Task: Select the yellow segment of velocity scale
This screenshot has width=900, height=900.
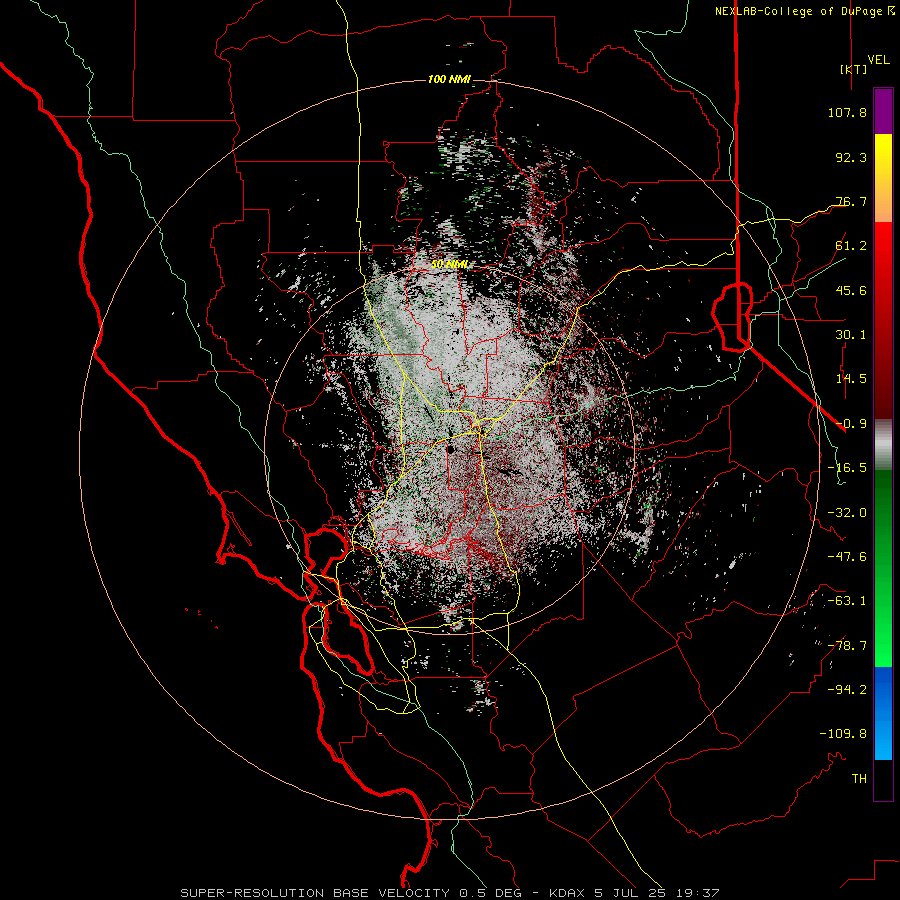Action: pos(883,152)
